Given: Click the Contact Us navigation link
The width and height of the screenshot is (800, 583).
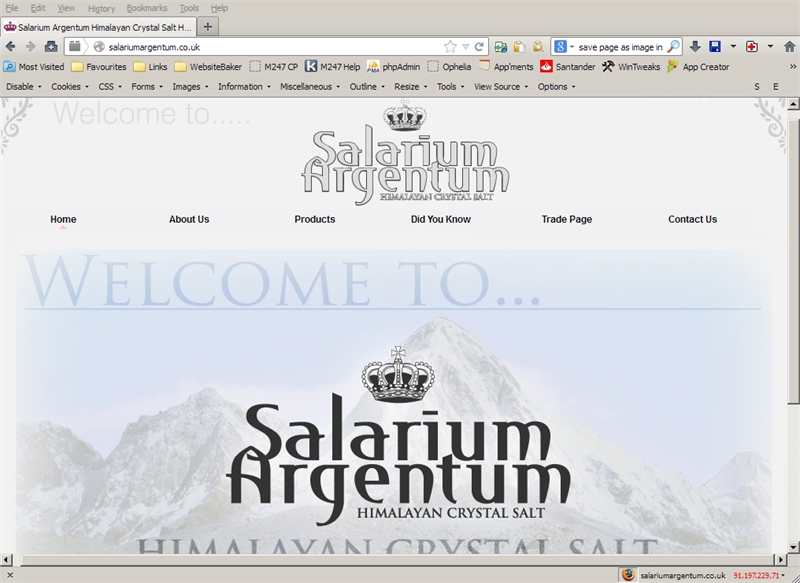Looking at the screenshot, I should pyautogui.click(x=692, y=219).
